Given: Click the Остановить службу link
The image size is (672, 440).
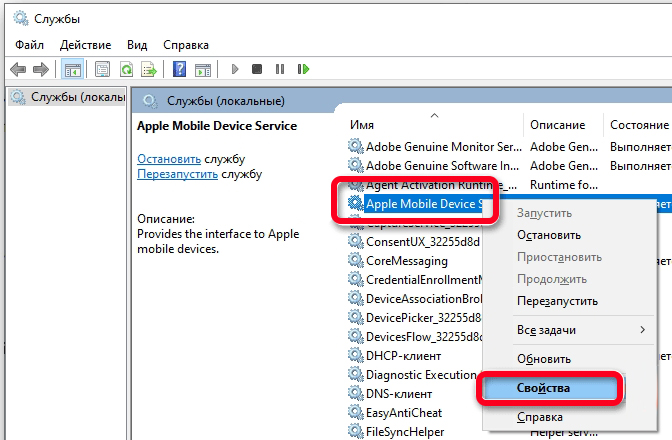Looking at the screenshot, I should [x=169, y=159].
